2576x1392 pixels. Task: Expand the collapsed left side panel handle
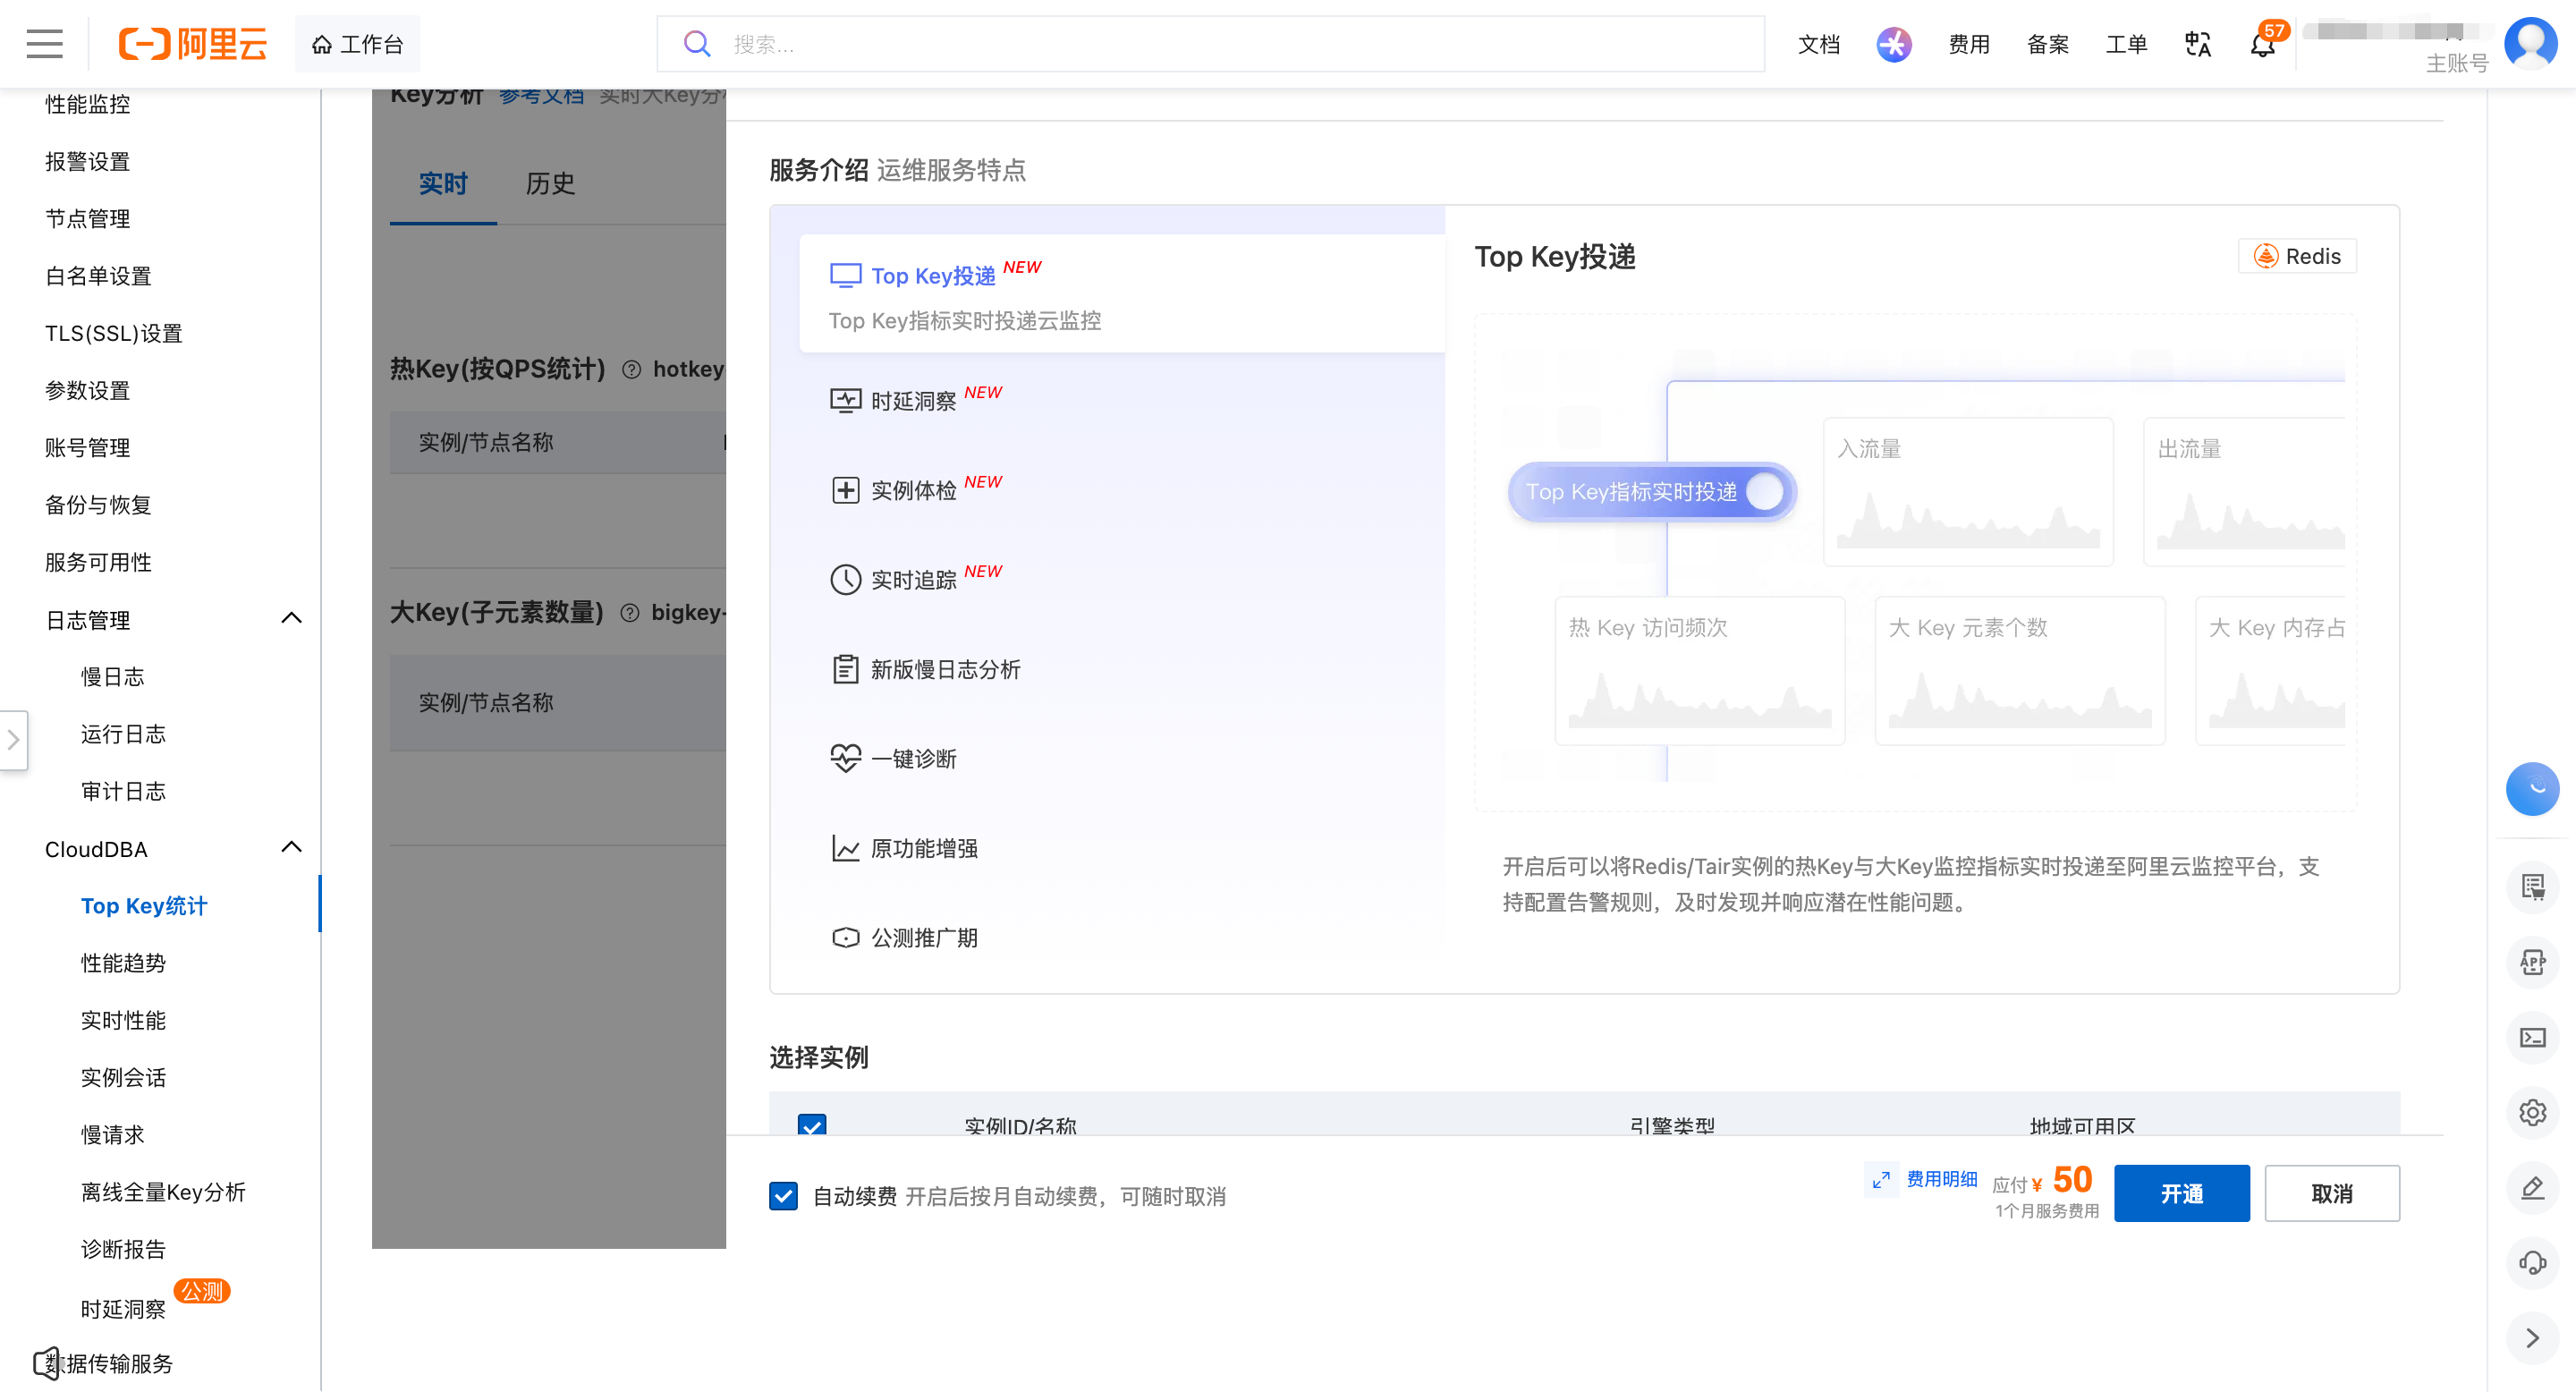(x=13, y=740)
